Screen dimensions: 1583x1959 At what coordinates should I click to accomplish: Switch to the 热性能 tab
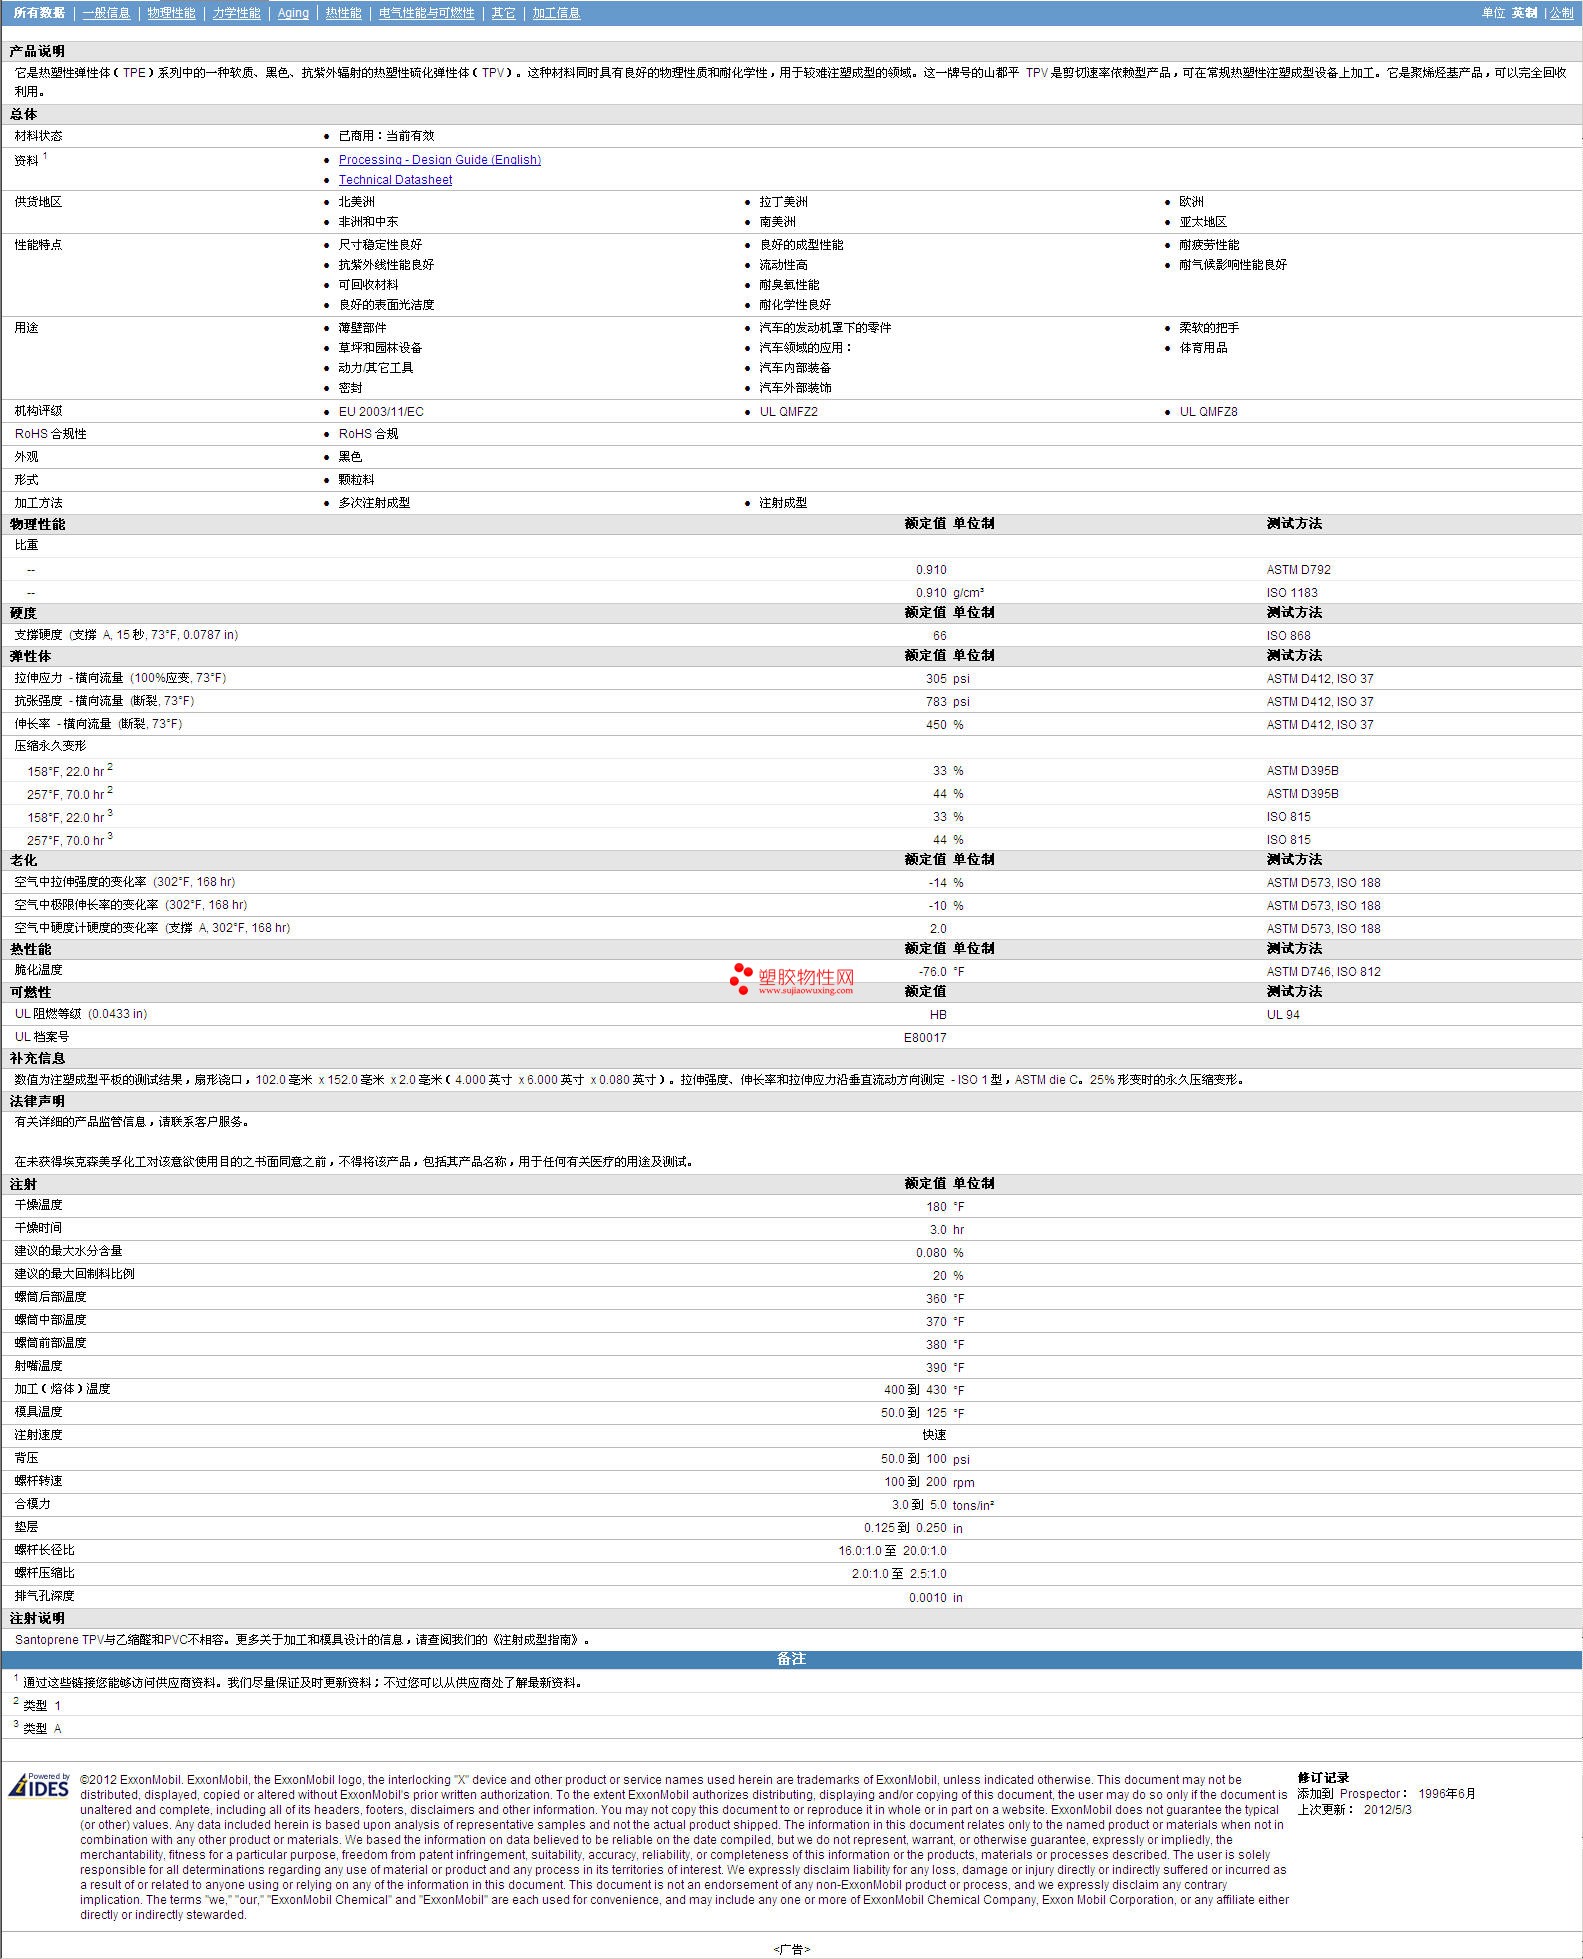(x=343, y=13)
